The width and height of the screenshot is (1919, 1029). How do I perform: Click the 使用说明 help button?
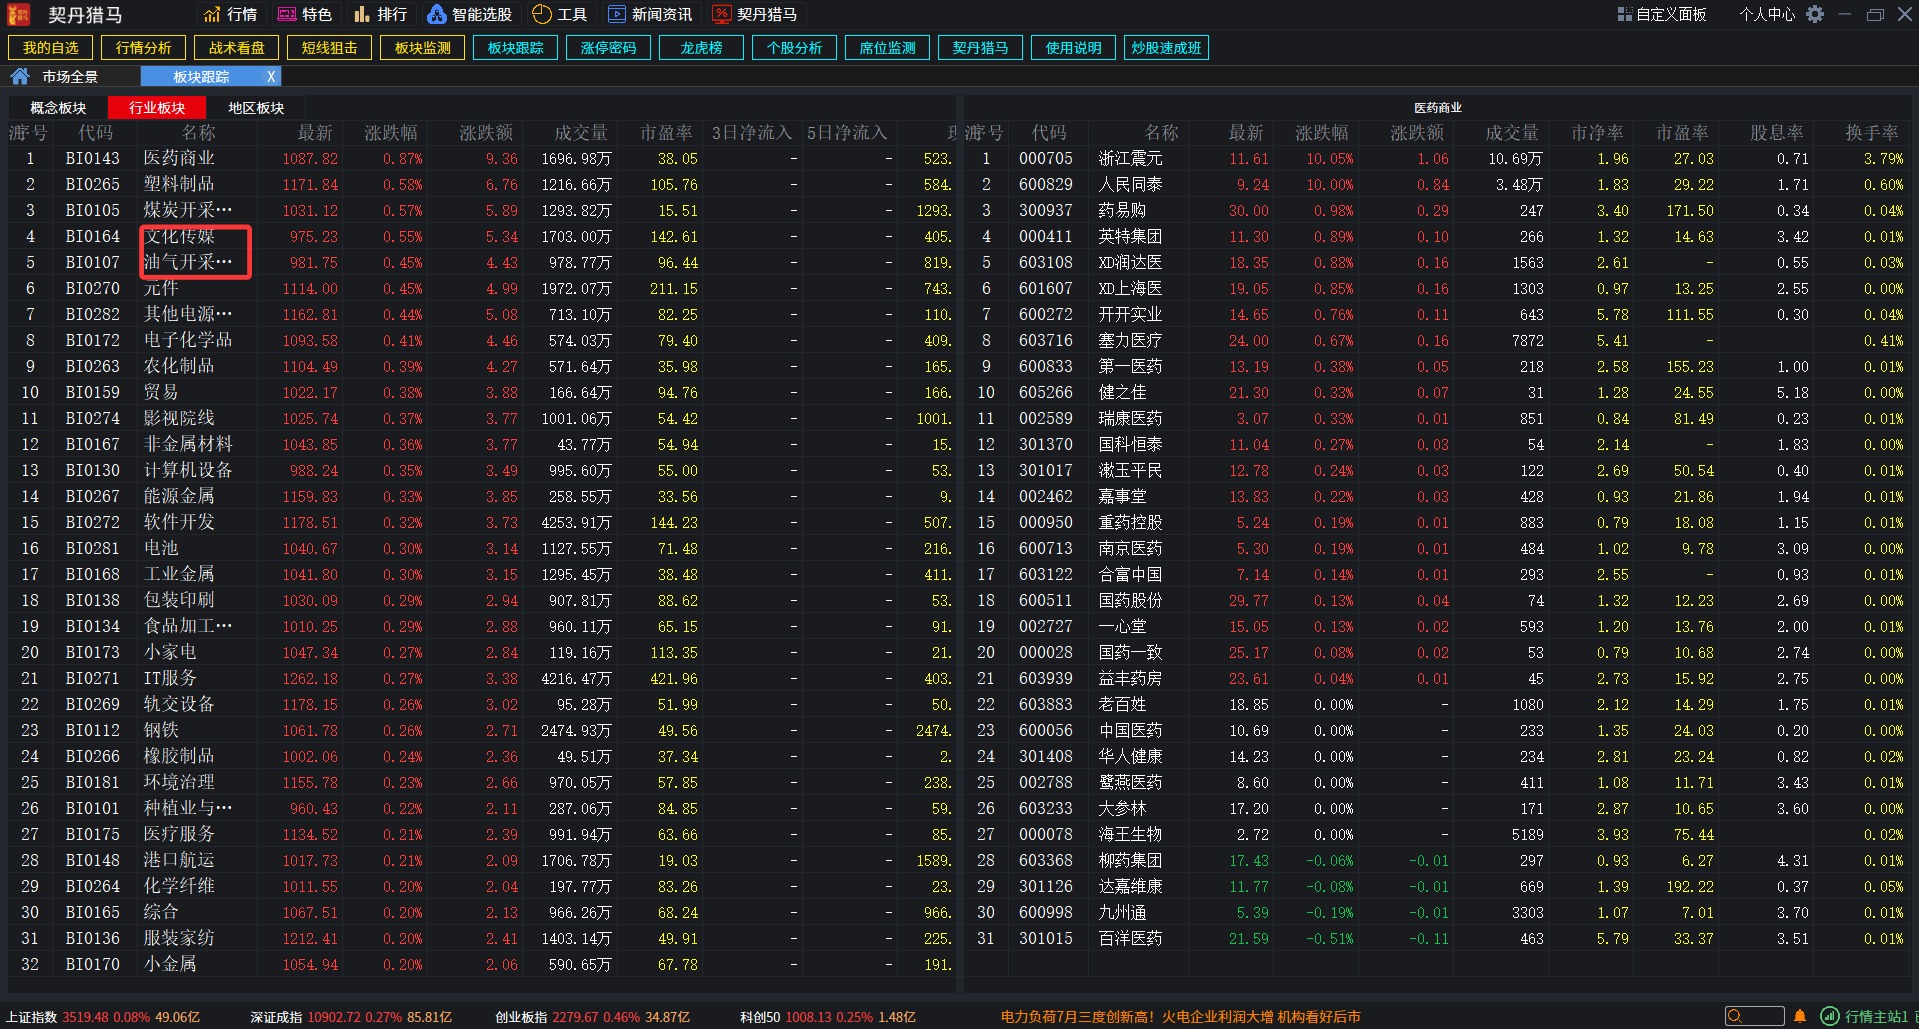(1073, 47)
